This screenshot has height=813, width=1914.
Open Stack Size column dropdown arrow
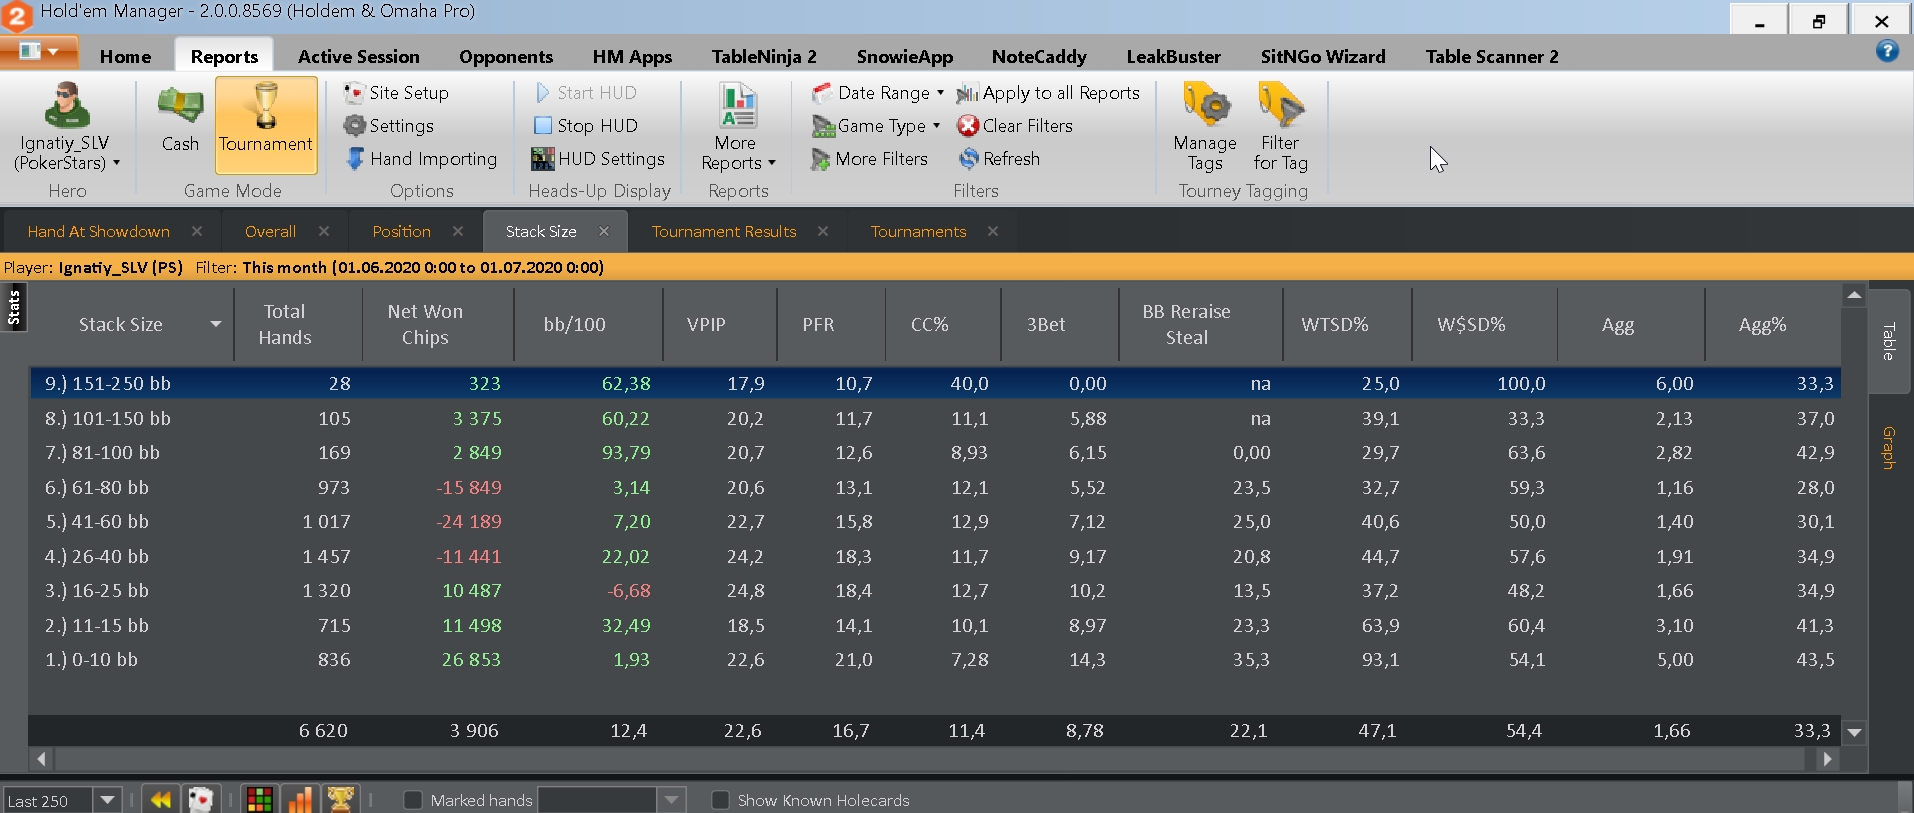[x=216, y=324]
